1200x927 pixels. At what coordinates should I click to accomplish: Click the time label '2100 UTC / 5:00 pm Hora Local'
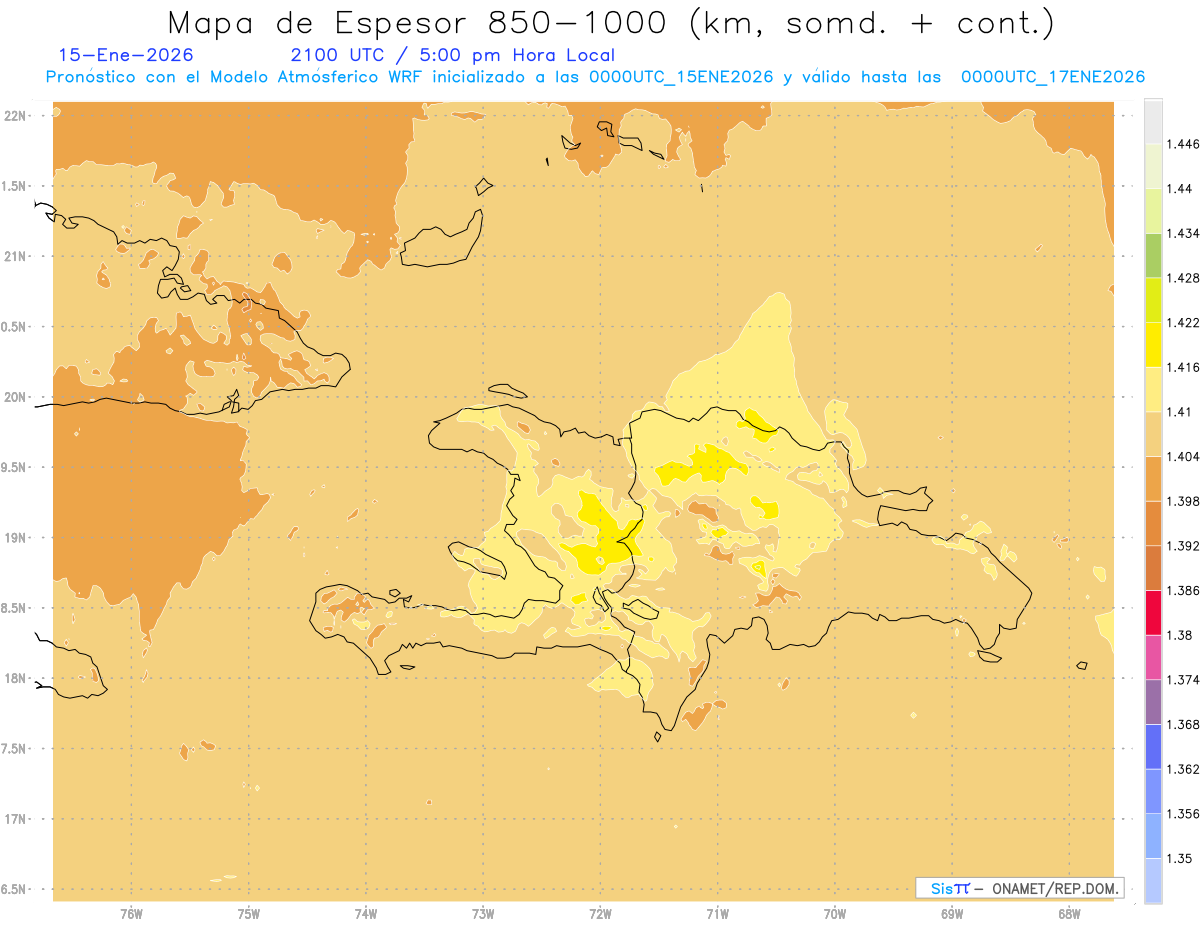pyautogui.click(x=452, y=55)
